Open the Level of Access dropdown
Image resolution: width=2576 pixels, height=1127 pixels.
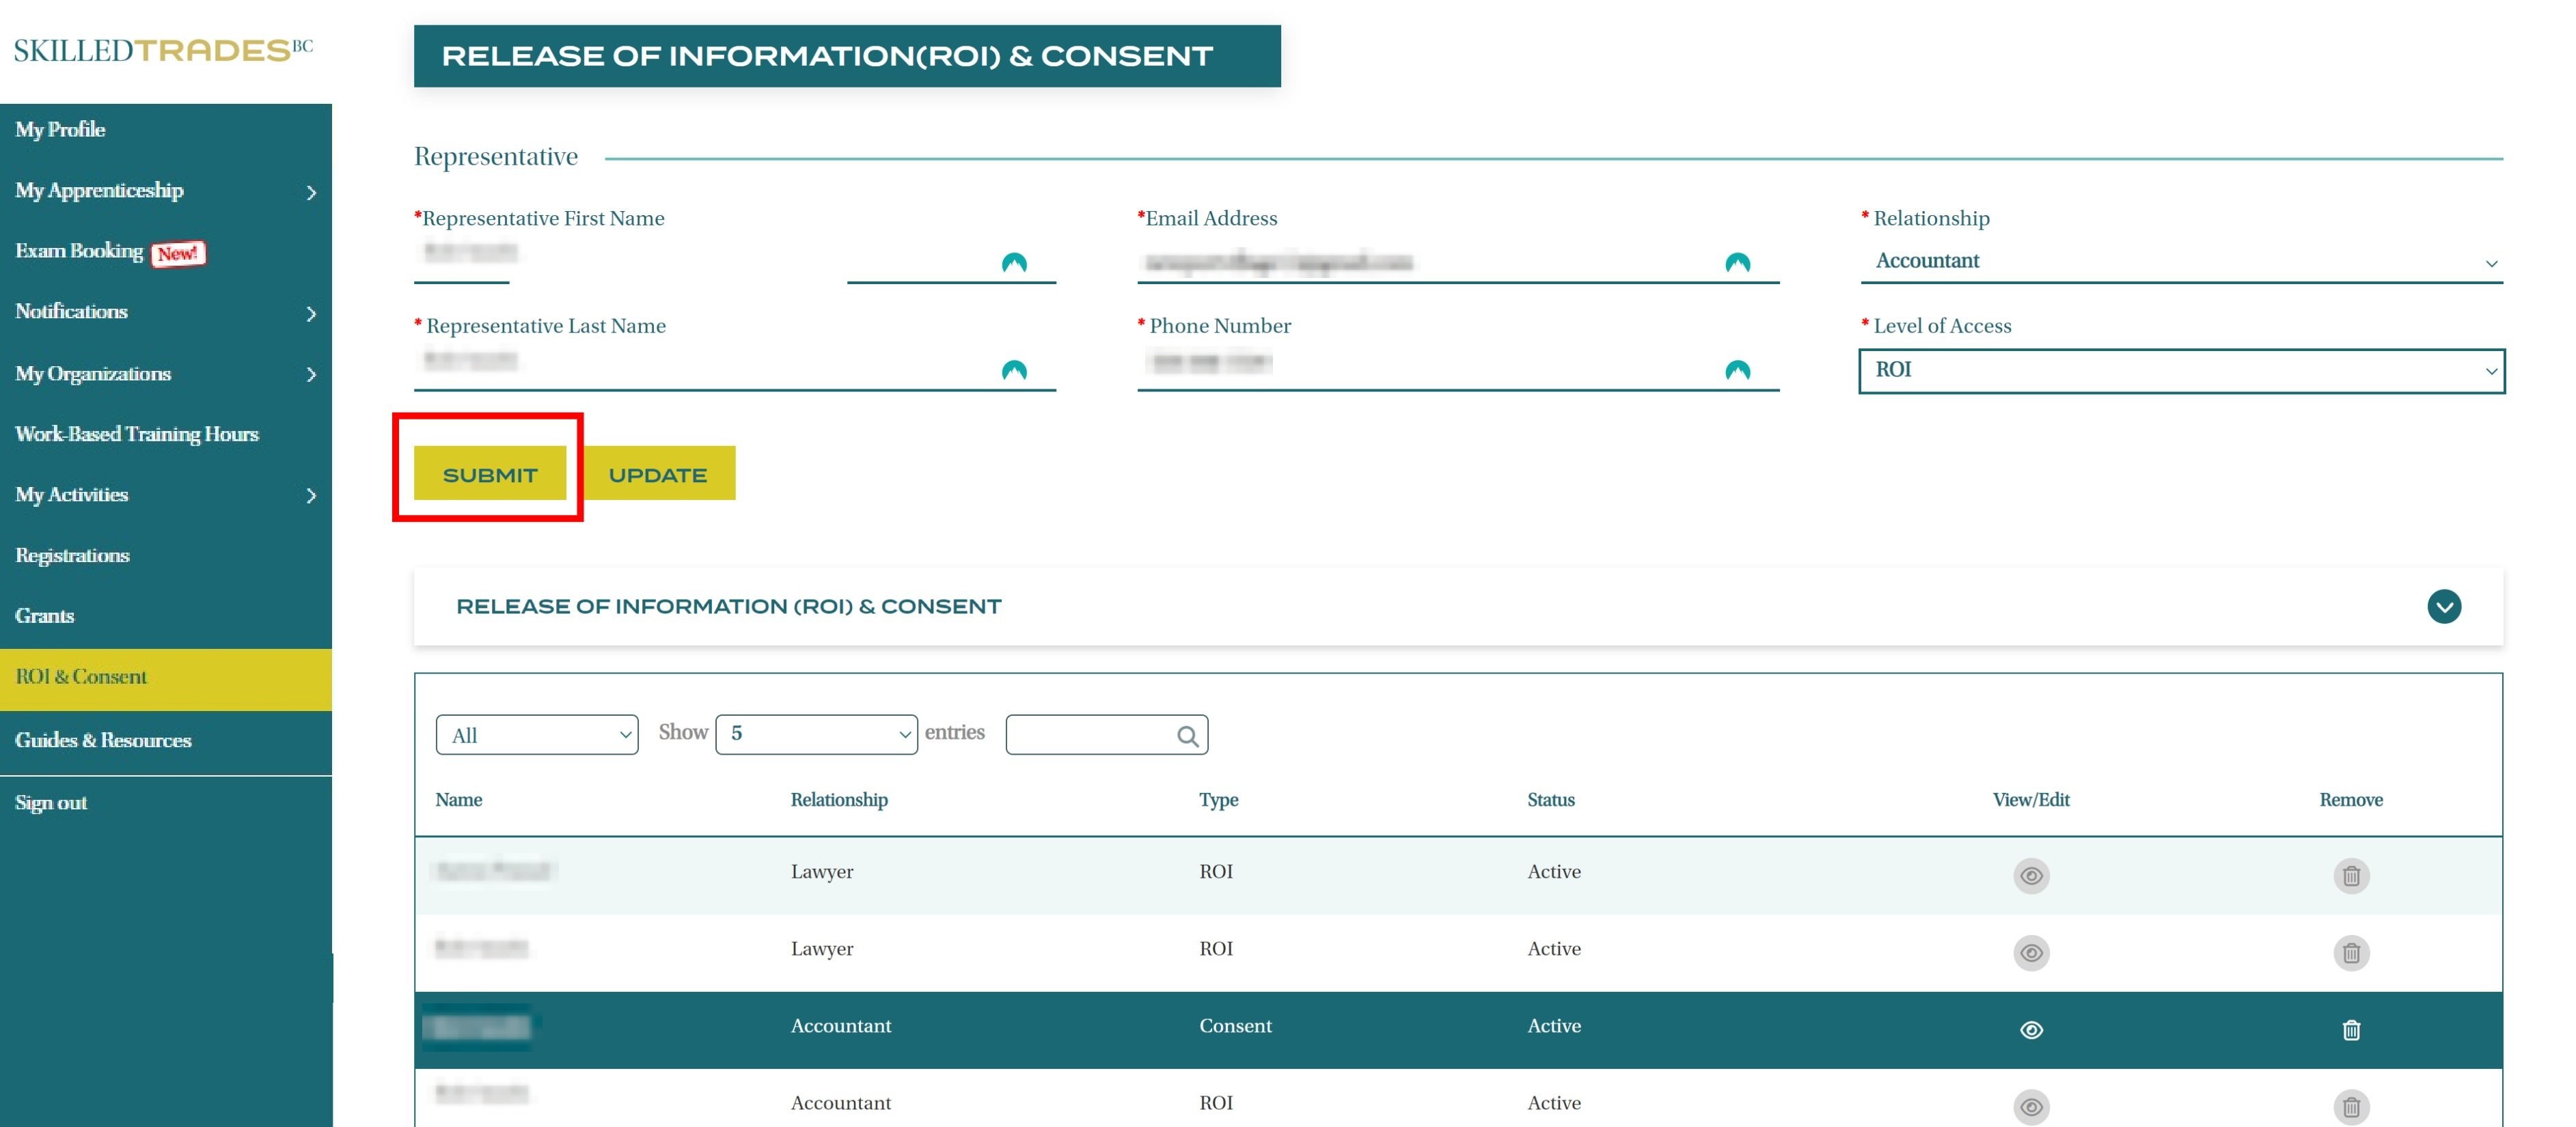[x=2180, y=370]
